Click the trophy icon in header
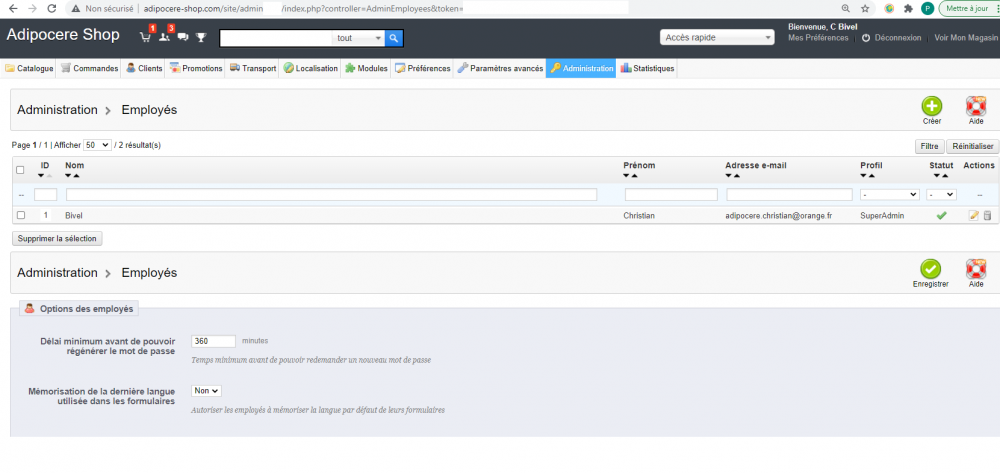Viewport: 1000px width, 473px height. click(x=202, y=38)
